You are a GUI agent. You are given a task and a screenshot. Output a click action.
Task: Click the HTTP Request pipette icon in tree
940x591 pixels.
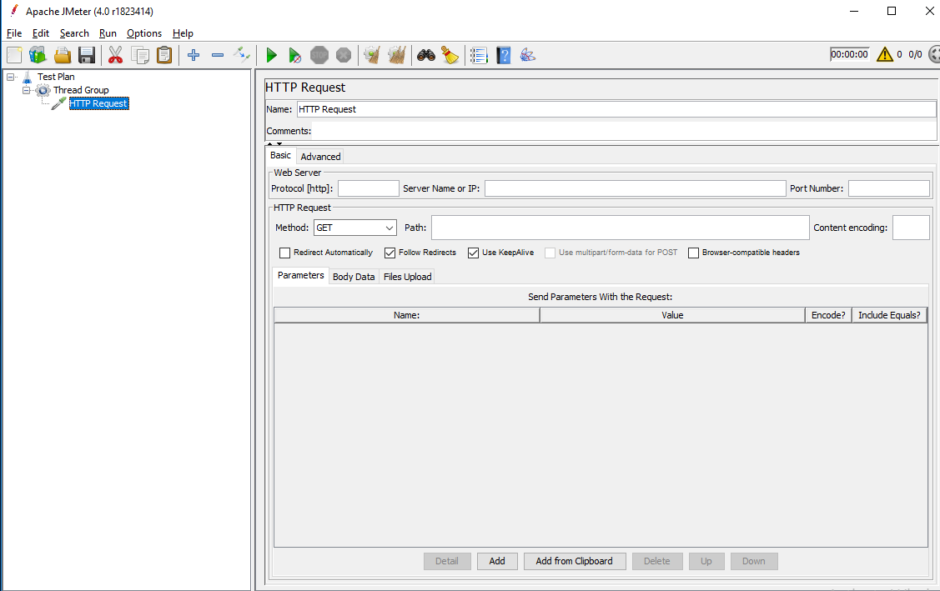point(58,104)
